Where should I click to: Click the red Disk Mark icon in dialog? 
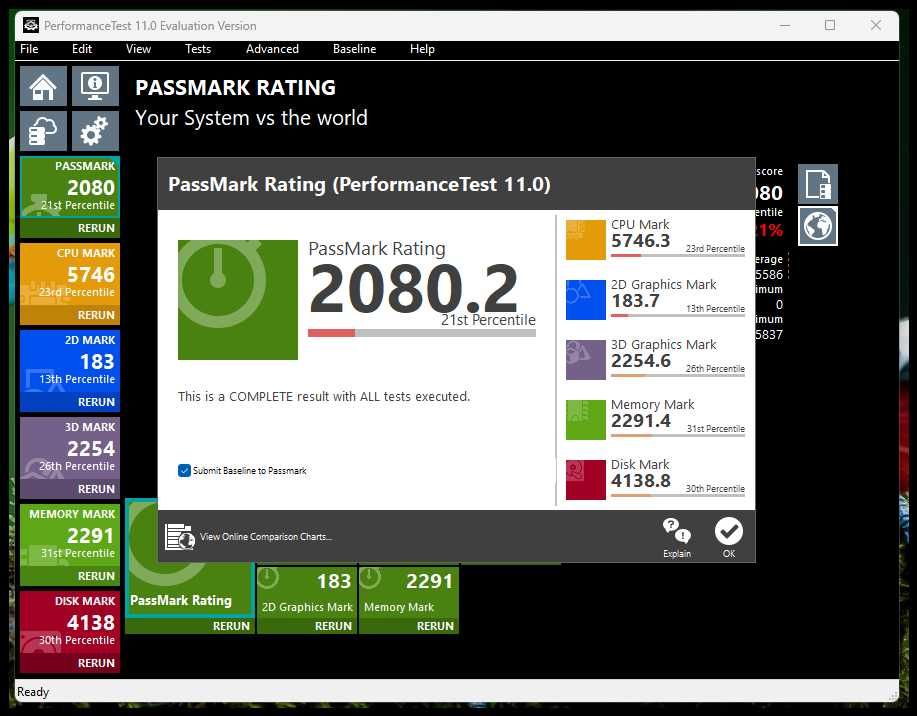point(585,480)
